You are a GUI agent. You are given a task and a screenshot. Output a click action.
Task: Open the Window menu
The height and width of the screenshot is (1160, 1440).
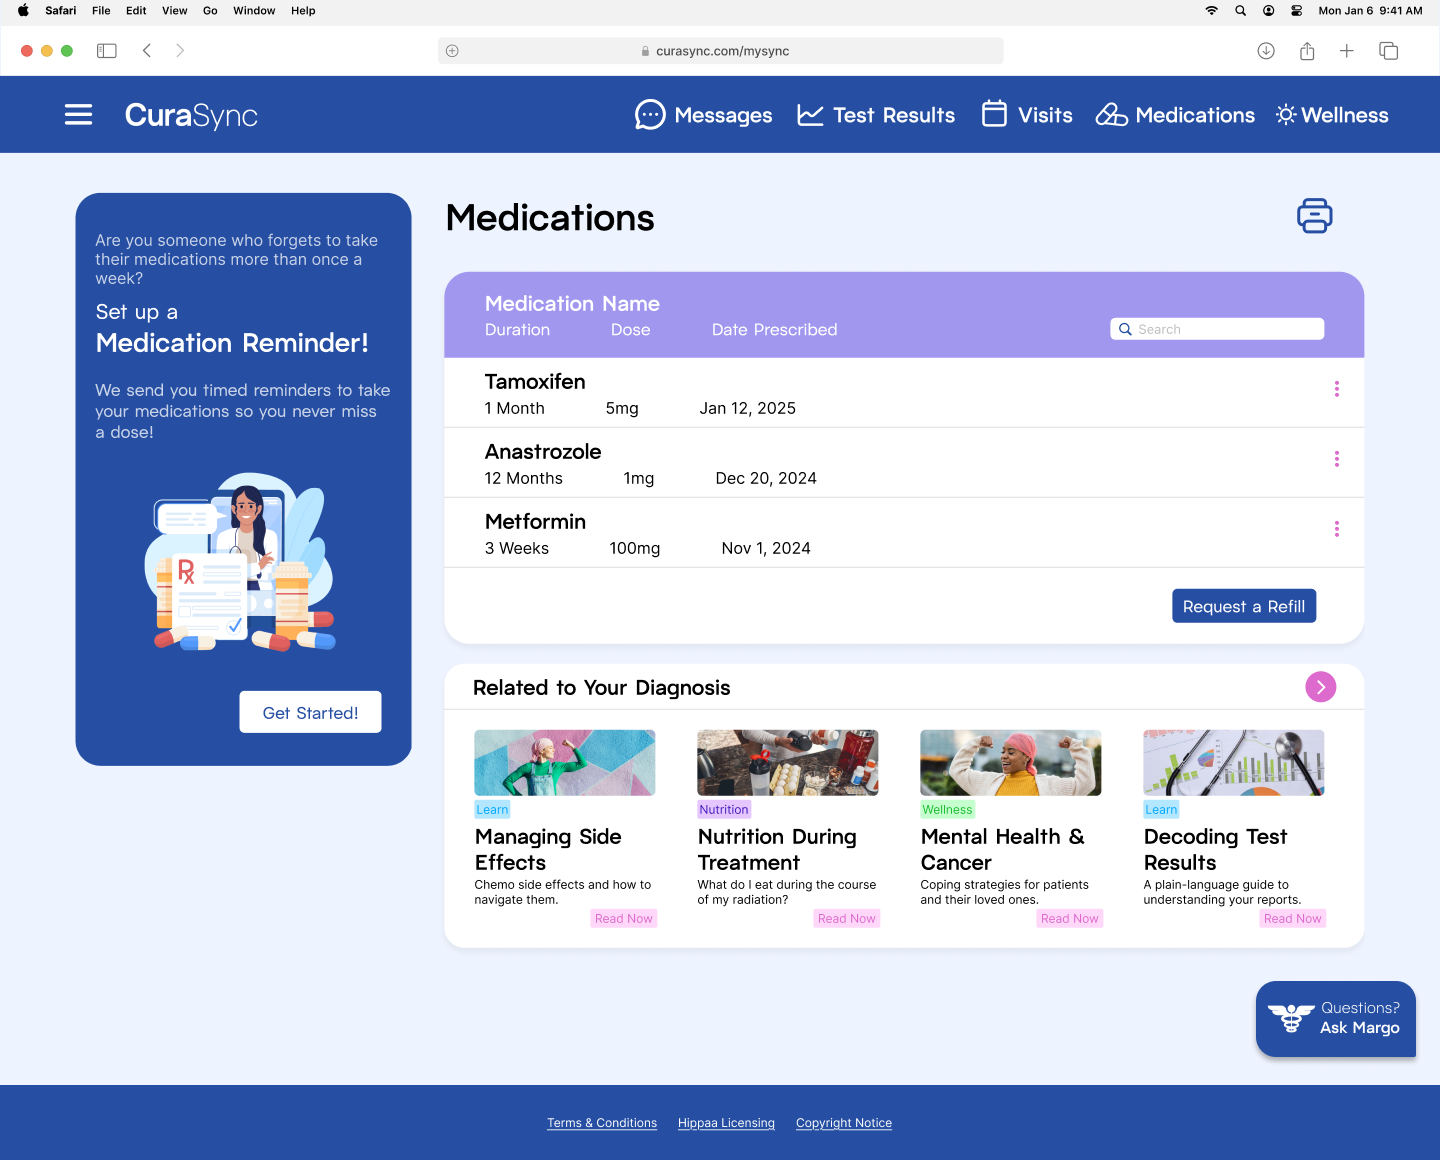click(254, 11)
